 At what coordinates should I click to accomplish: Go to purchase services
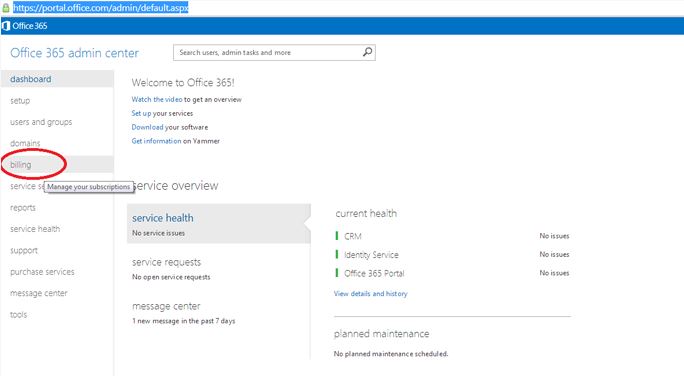pos(42,272)
